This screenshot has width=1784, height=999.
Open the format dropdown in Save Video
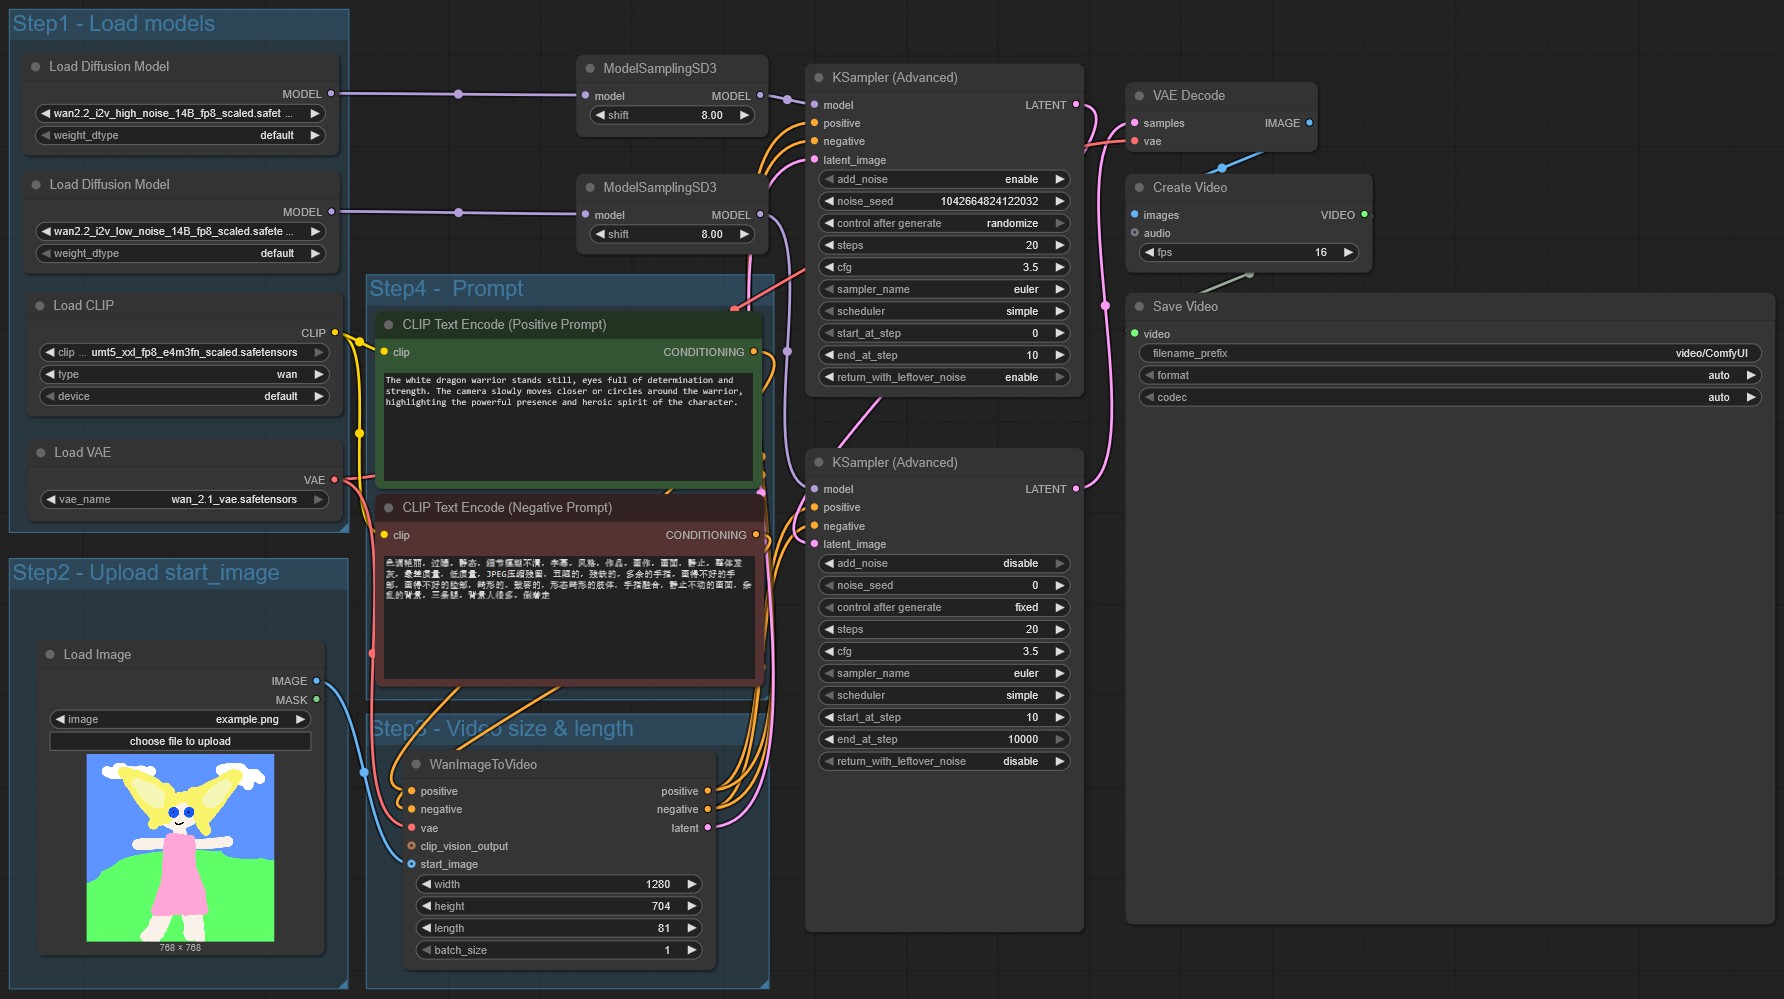[x=1449, y=376]
